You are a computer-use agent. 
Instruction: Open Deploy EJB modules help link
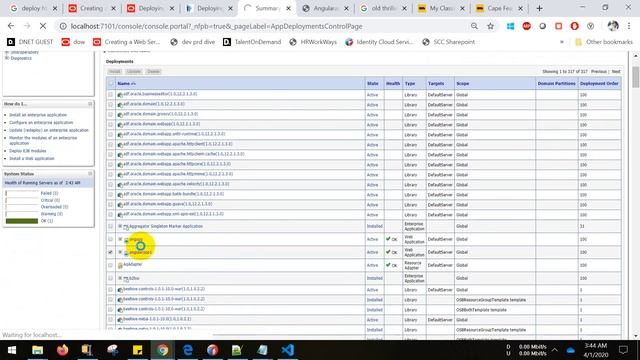pos(28,151)
